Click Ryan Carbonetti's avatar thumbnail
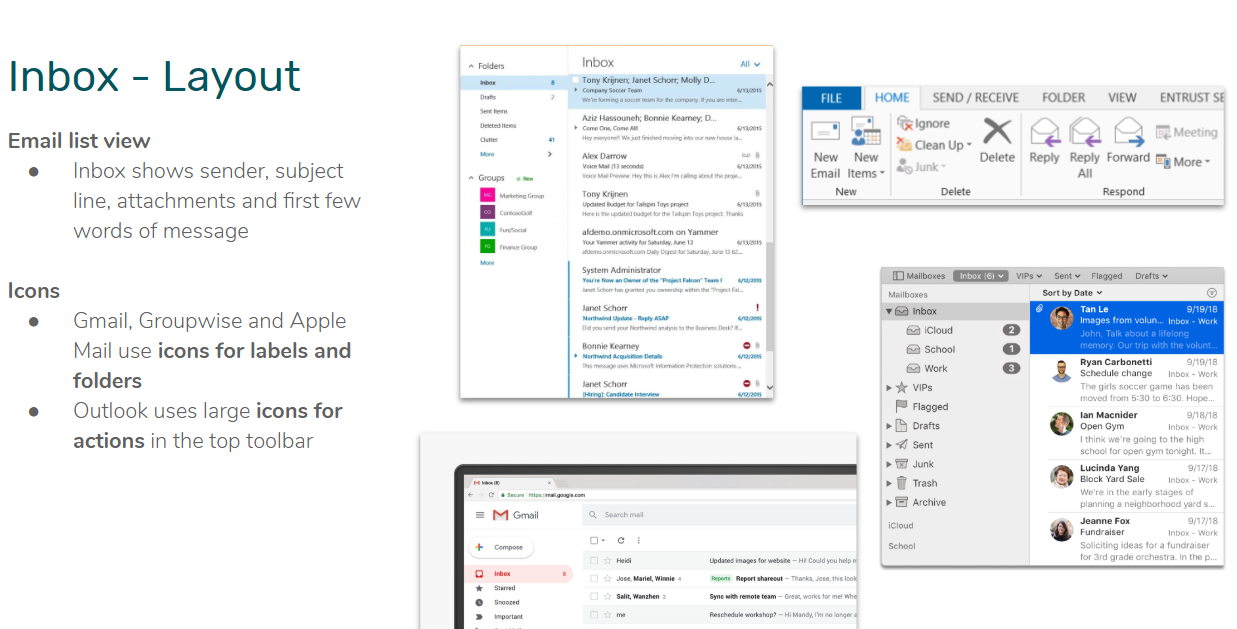1237x629 pixels. coord(1061,371)
